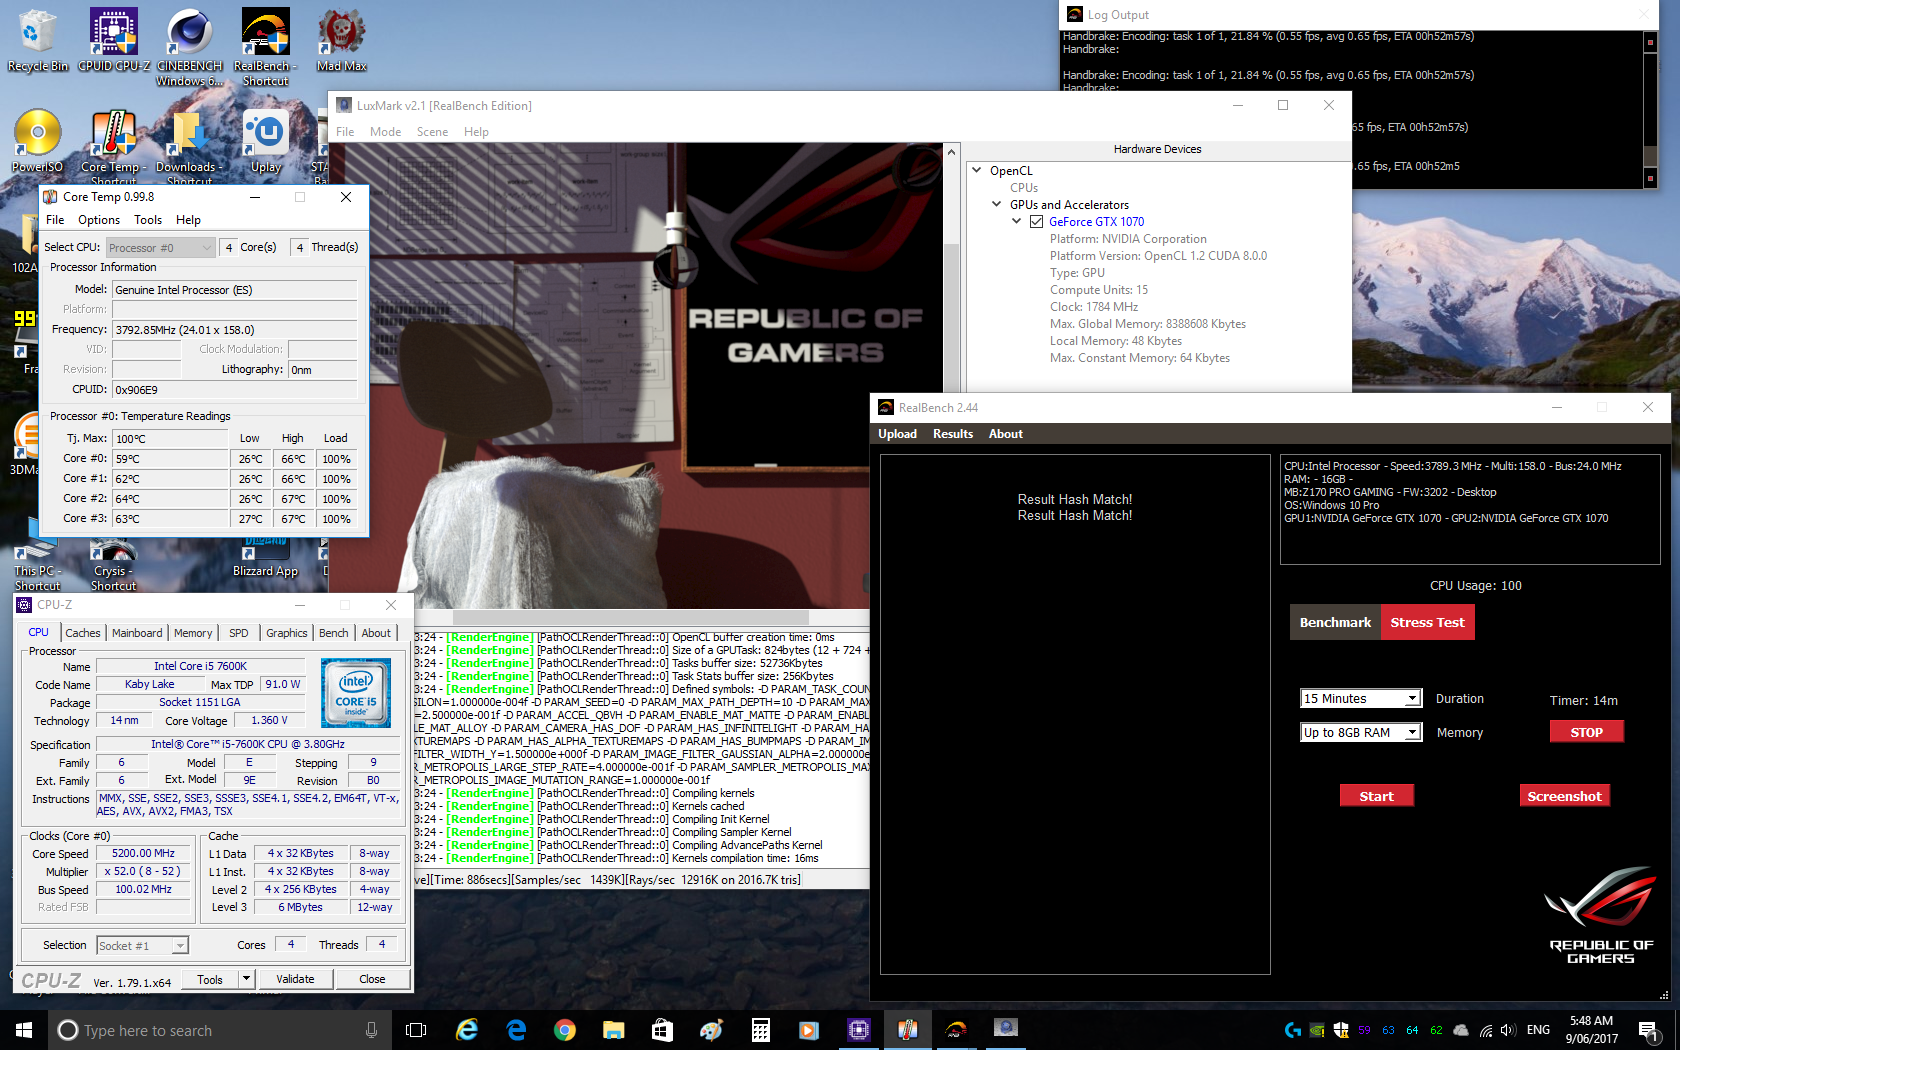Launch Internet Explorer from the taskbar

point(467,1030)
